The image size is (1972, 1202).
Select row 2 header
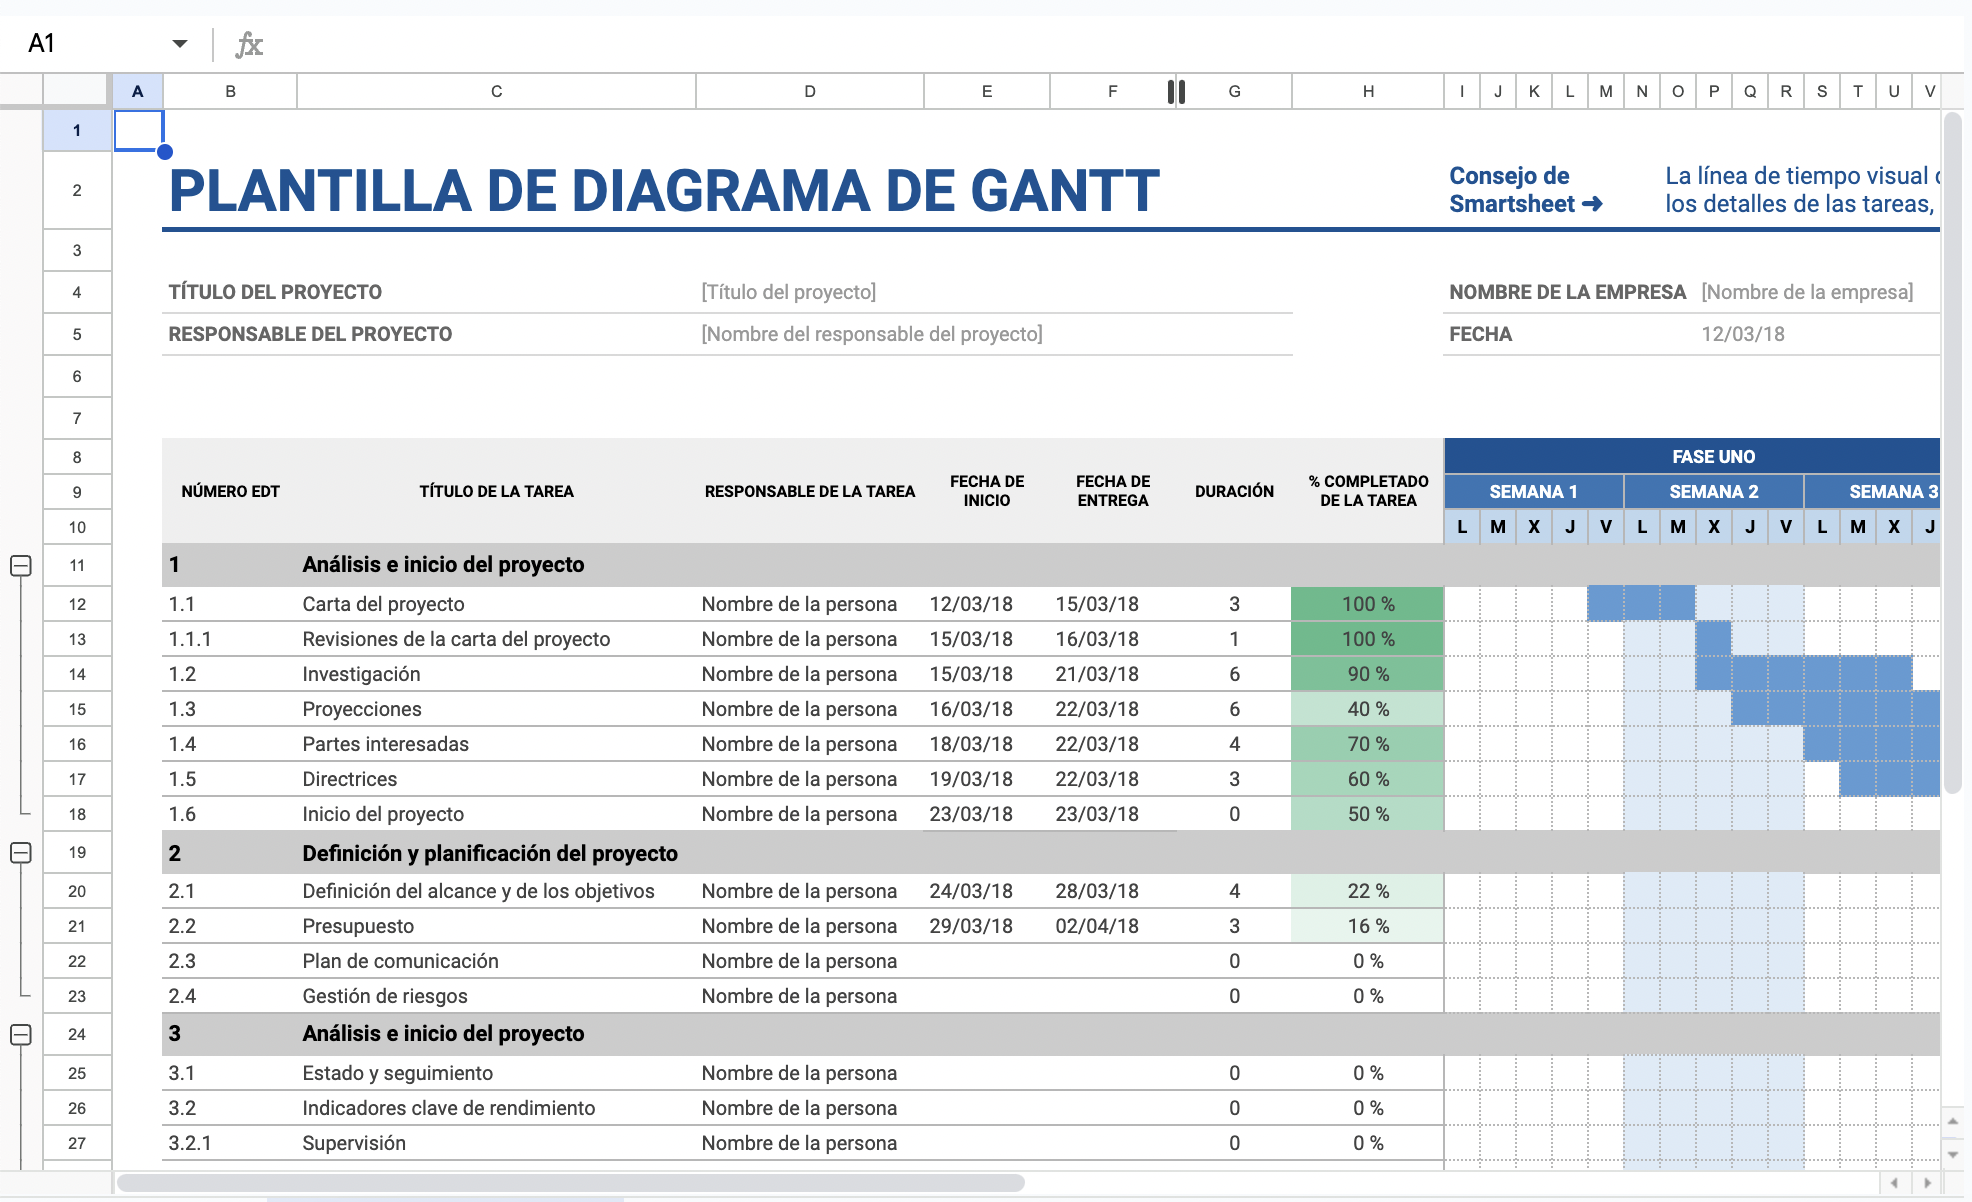pyautogui.click(x=77, y=190)
